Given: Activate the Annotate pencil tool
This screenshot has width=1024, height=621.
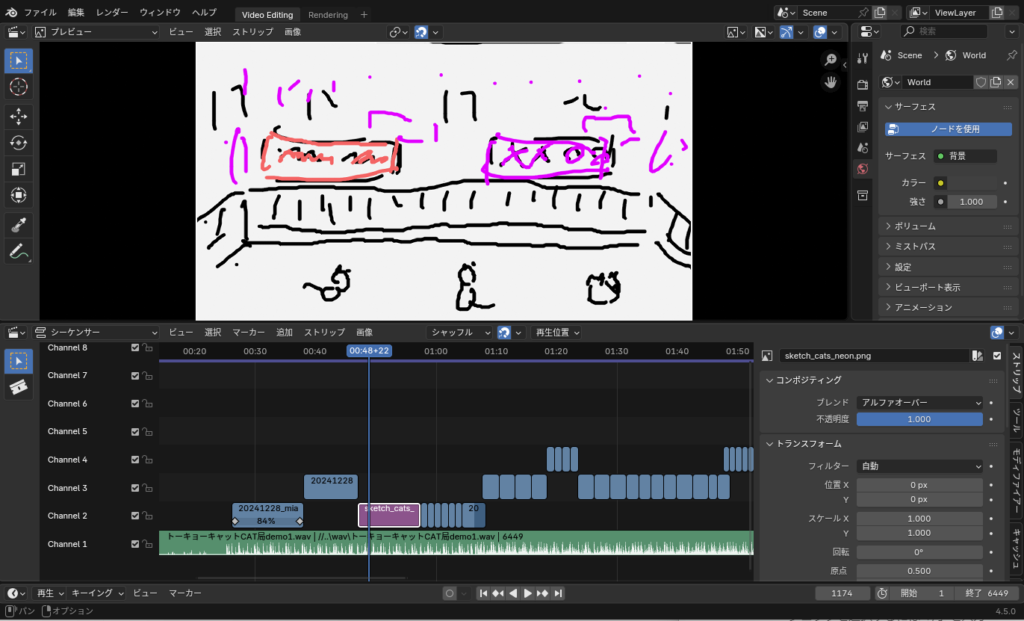Looking at the screenshot, I should [x=19, y=252].
